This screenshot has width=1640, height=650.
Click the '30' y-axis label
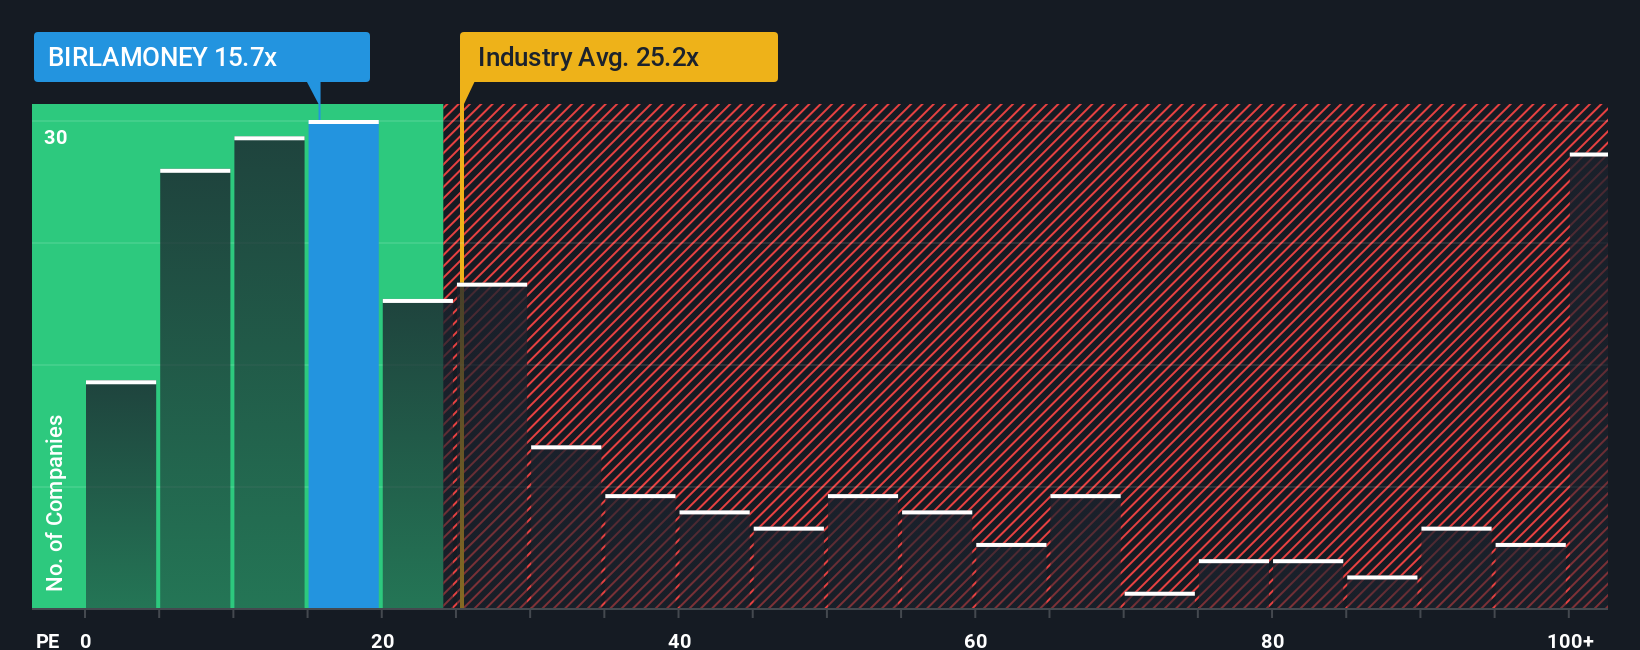(x=56, y=137)
